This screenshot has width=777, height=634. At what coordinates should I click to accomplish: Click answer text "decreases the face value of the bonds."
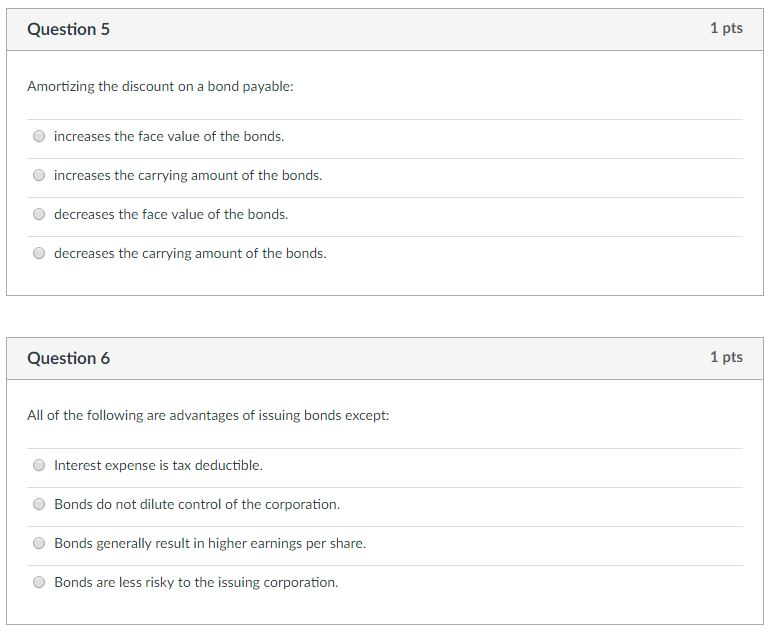(171, 214)
